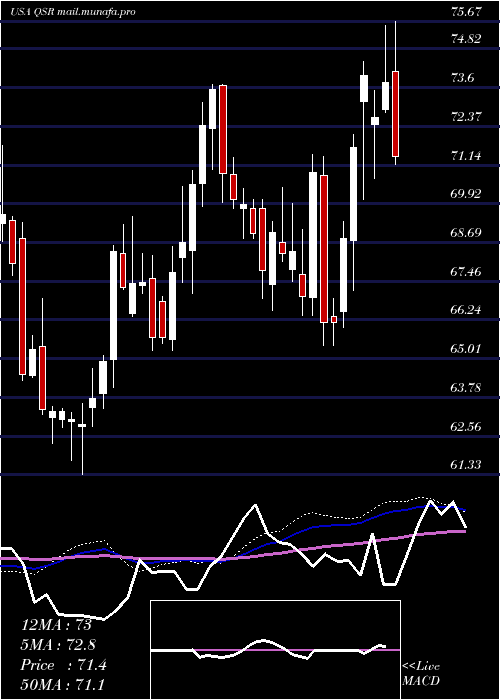Click the '50MA : 71.1' indicator text
500x700 pixels.
[63, 684]
